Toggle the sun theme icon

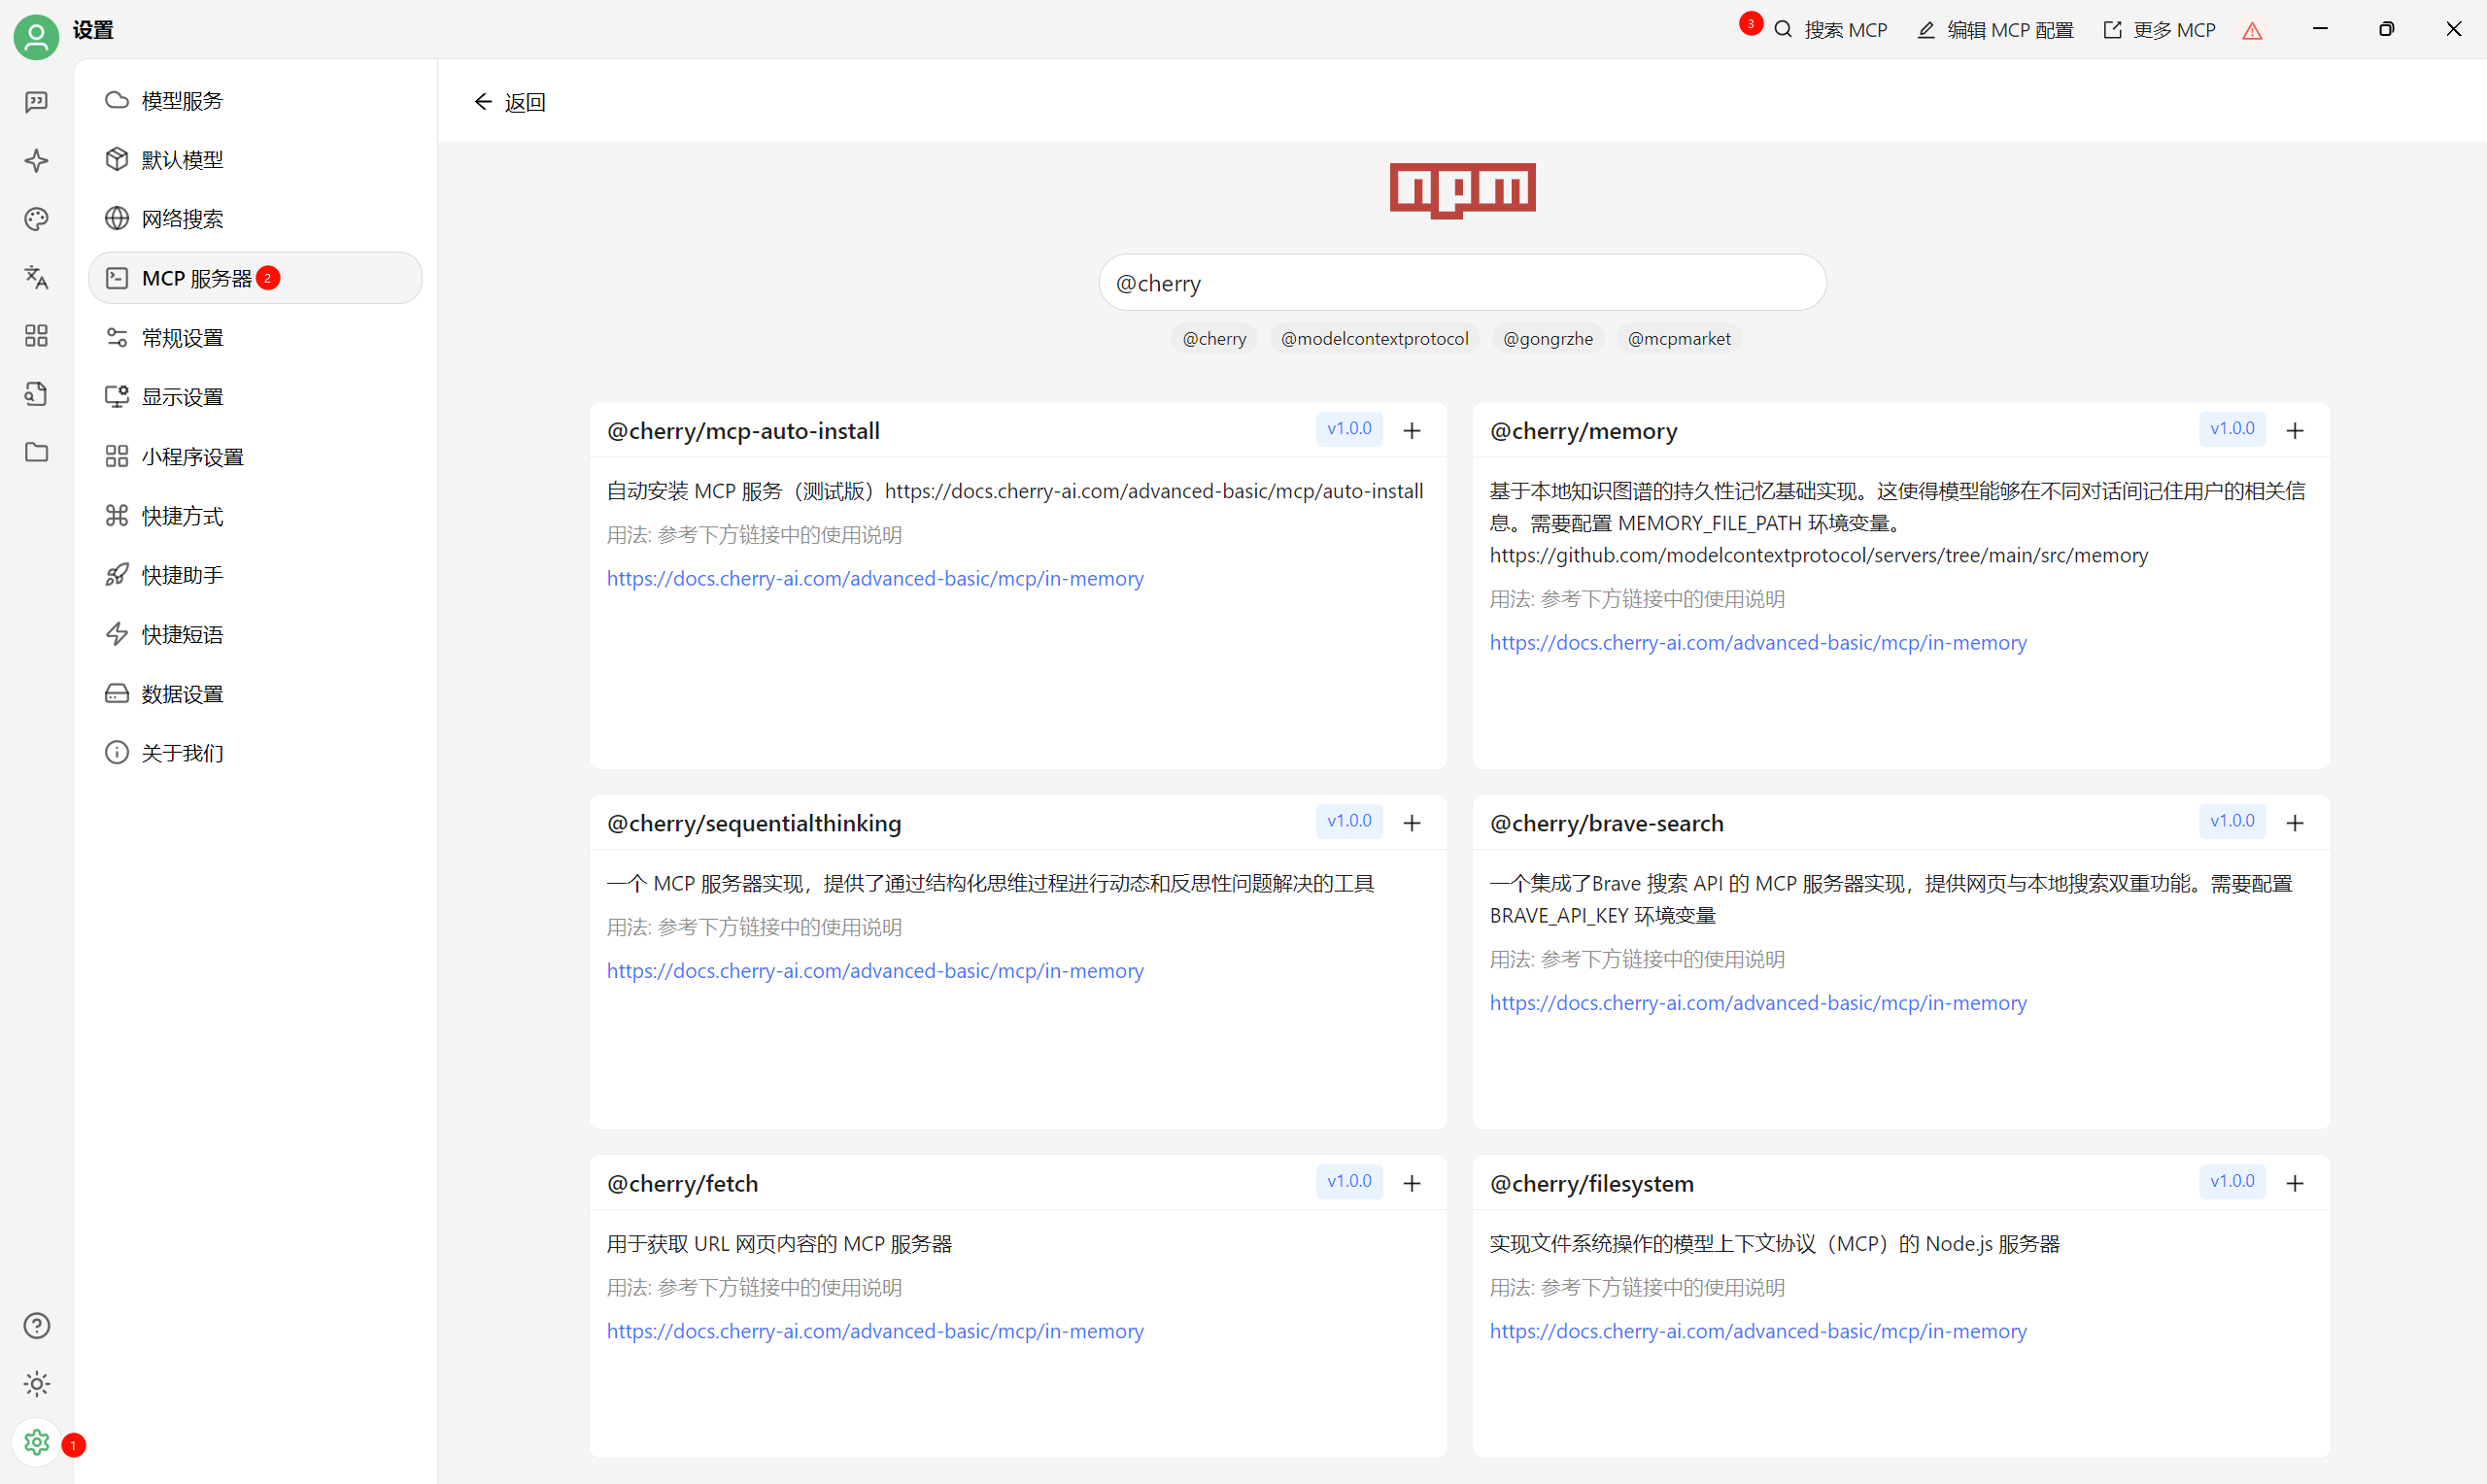click(x=36, y=1384)
